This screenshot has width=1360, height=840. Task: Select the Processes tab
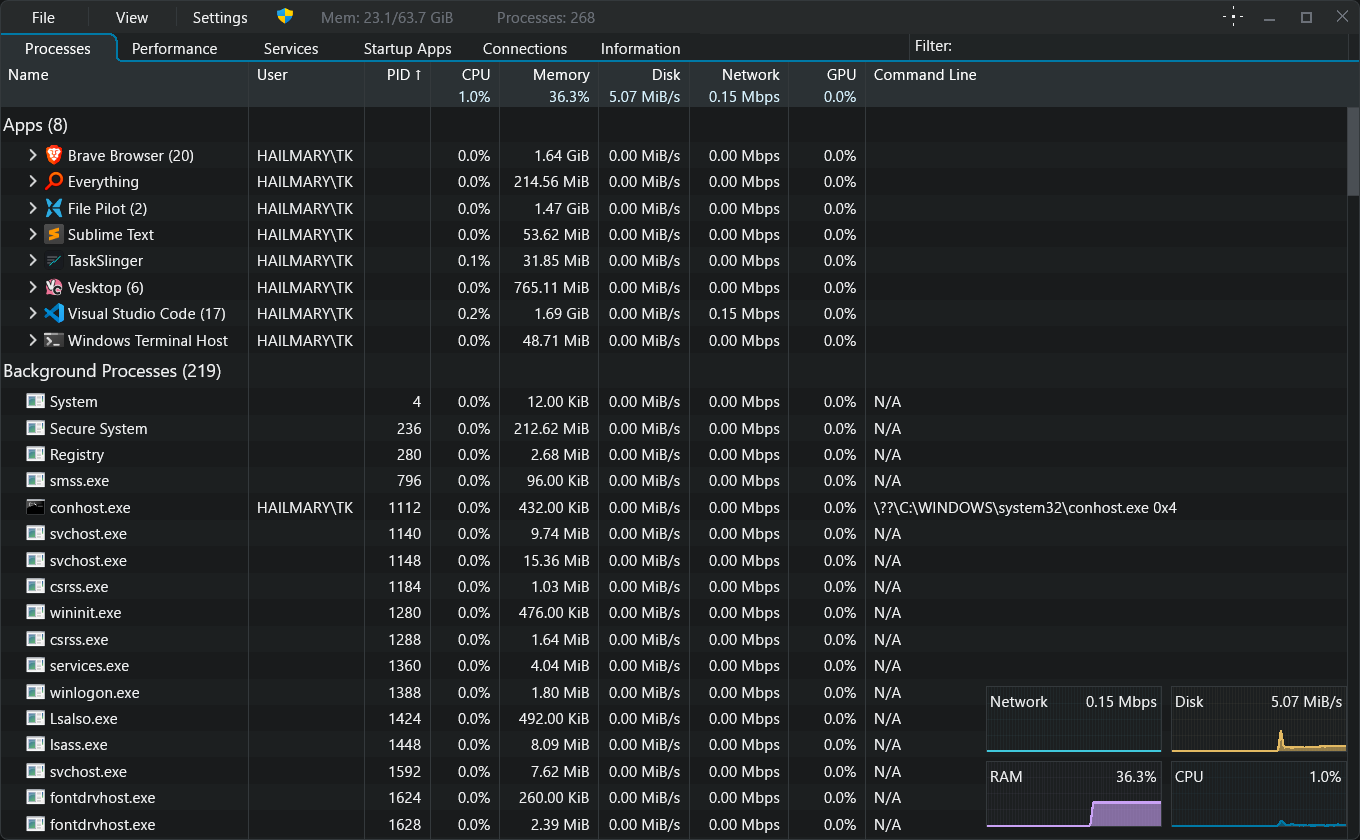click(58, 48)
